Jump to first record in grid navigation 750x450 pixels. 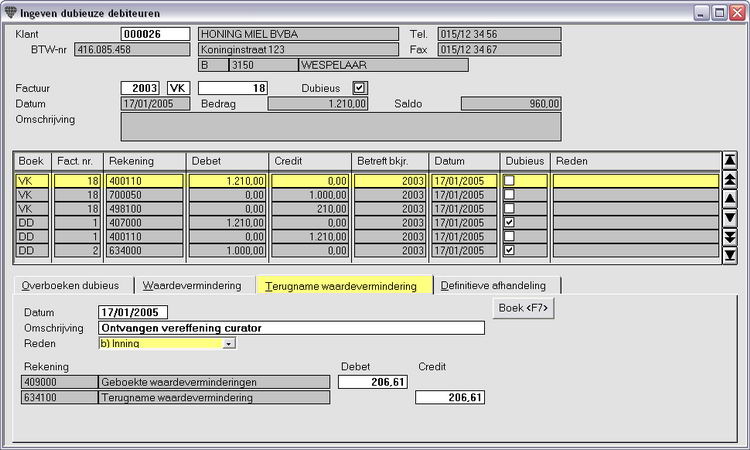point(729,160)
